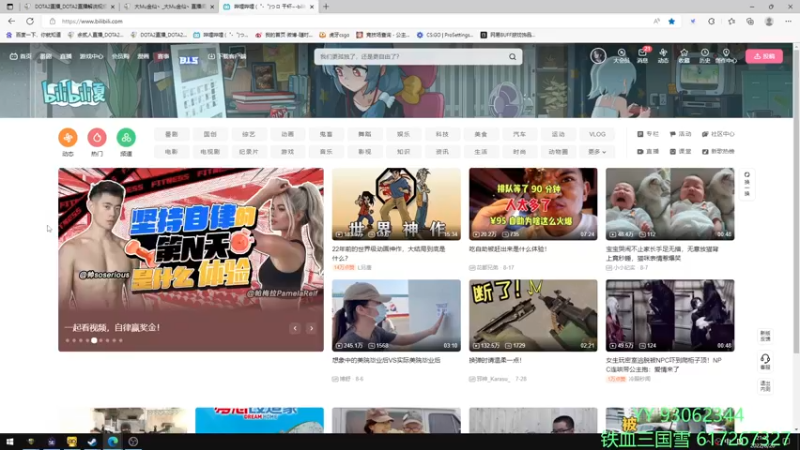Open 新歌热榜 music chart link
The image size is (800, 450).
[x=718, y=152]
